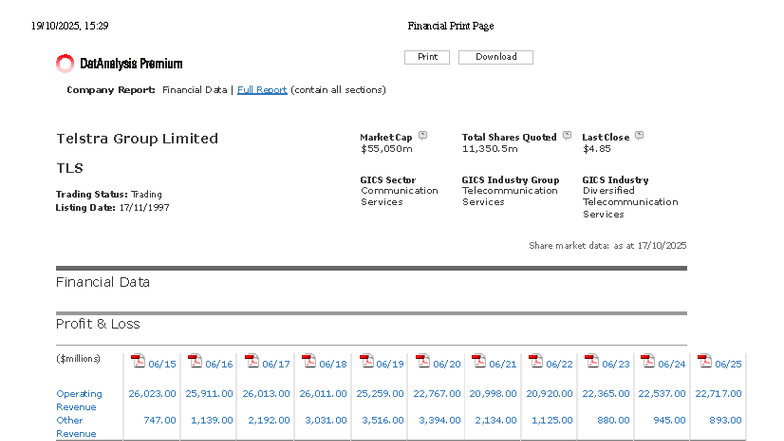Open the PDF icon for 06/25
This screenshot has height=441, width=784.
coord(704,361)
